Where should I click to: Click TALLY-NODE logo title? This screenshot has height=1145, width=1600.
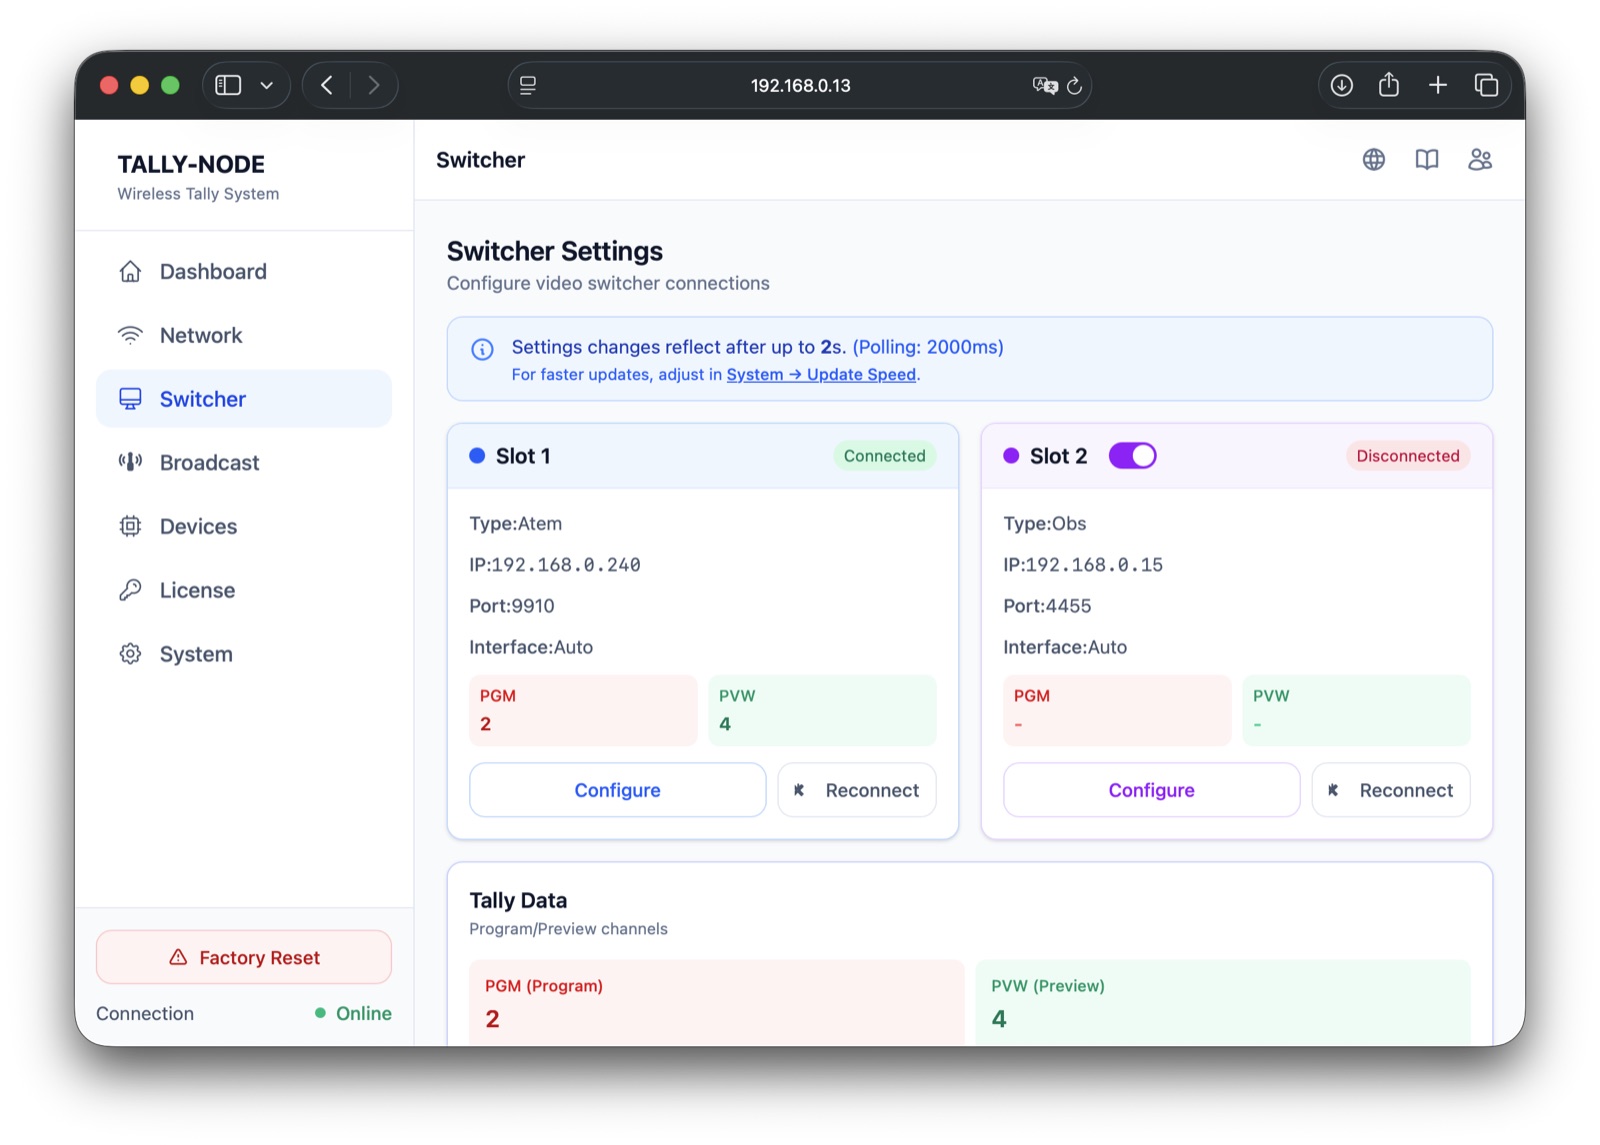191,164
